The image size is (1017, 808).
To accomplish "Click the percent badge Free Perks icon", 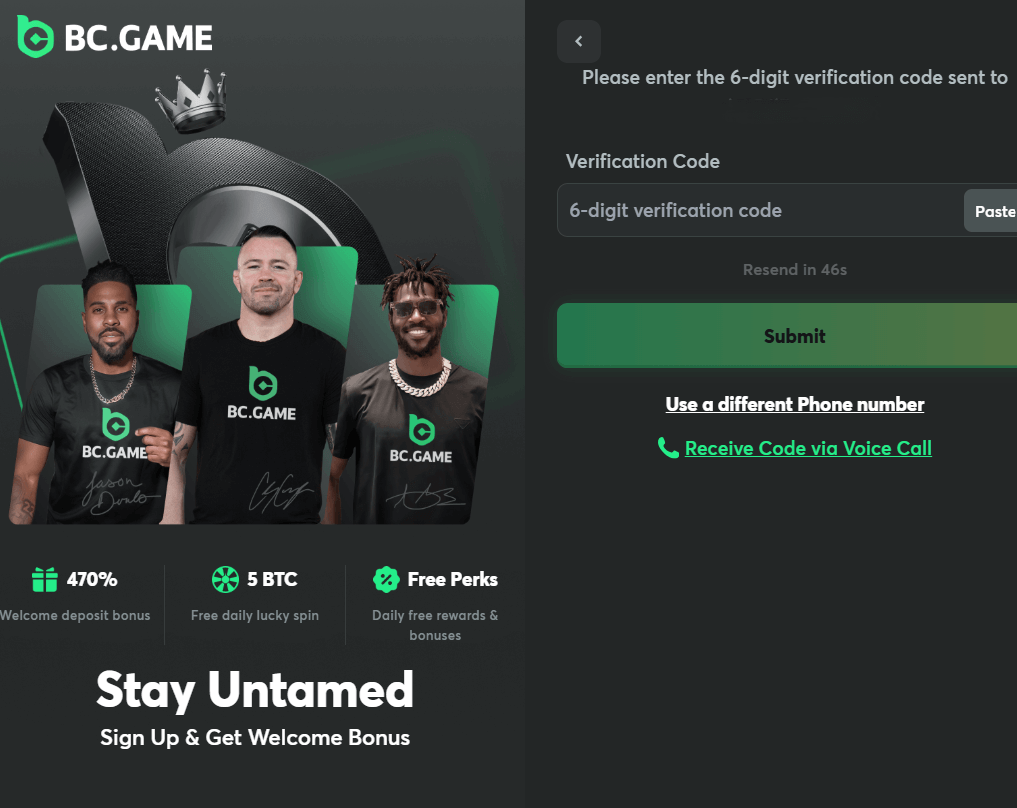I will pyautogui.click(x=386, y=579).
